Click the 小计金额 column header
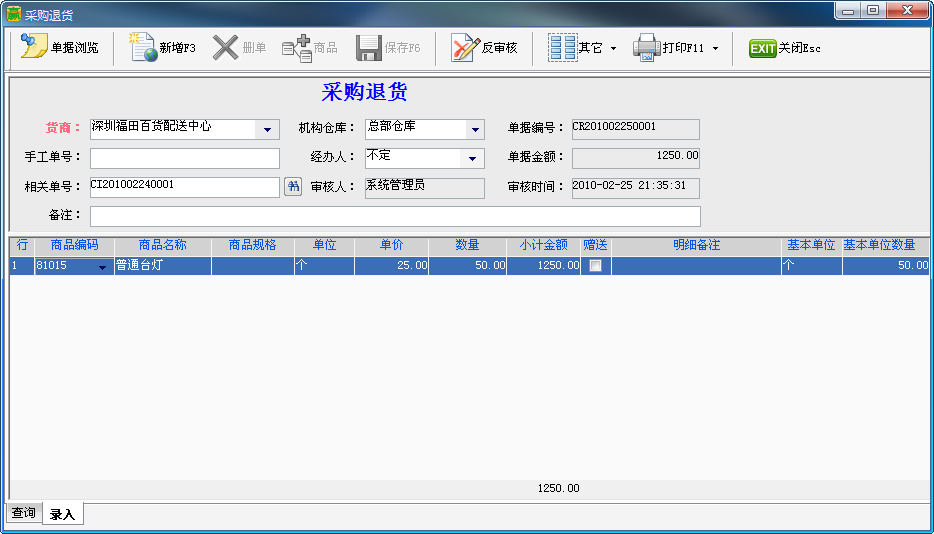The height and width of the screenshot is (534, 934). (x=543, y=245)
